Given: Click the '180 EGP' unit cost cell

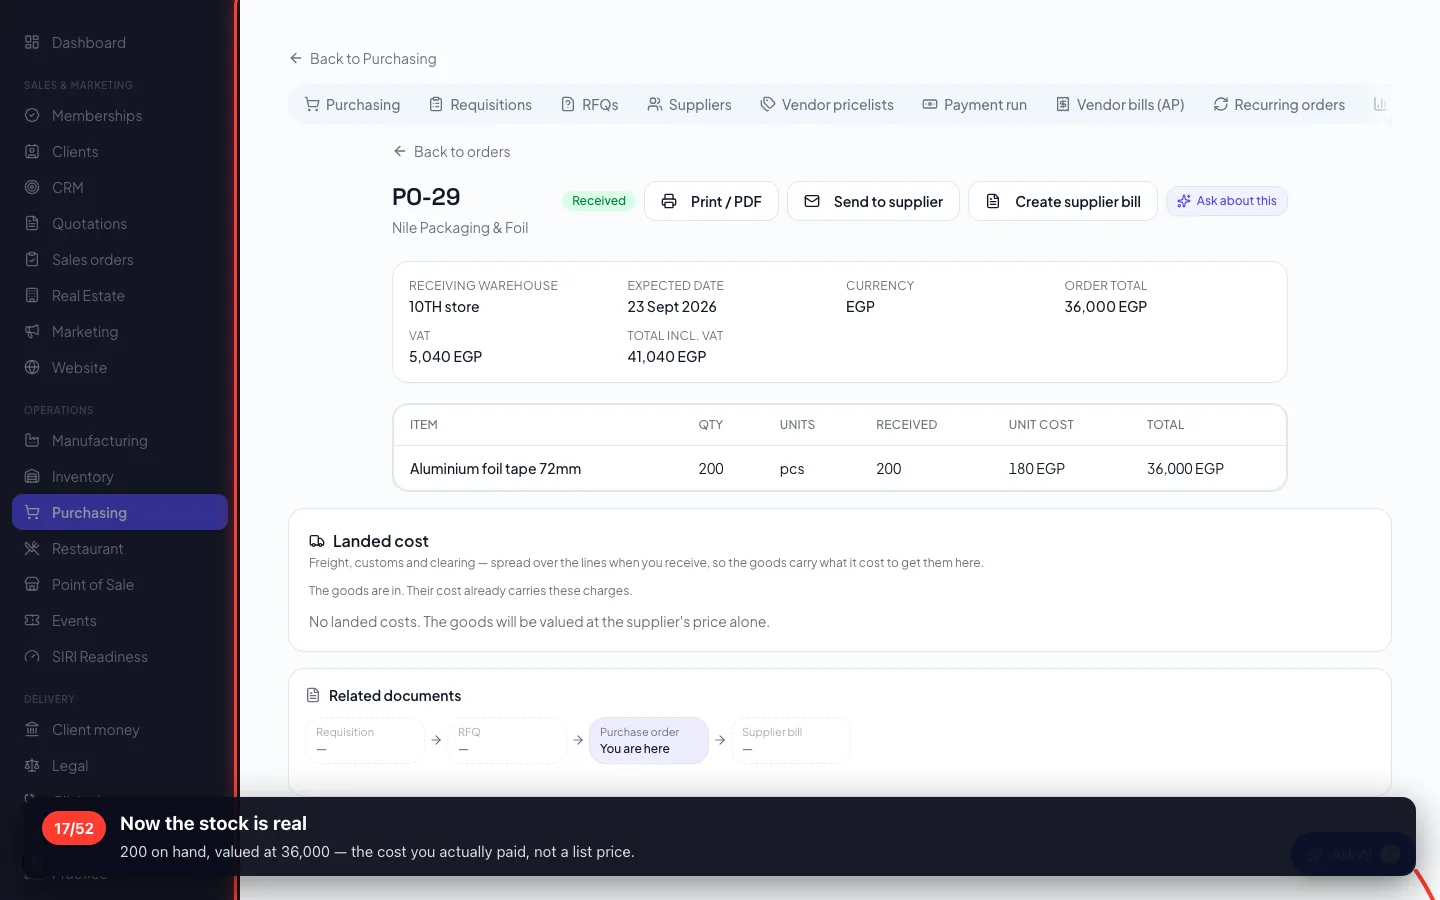Looking at the screenshot, I should pos(1036,468).
